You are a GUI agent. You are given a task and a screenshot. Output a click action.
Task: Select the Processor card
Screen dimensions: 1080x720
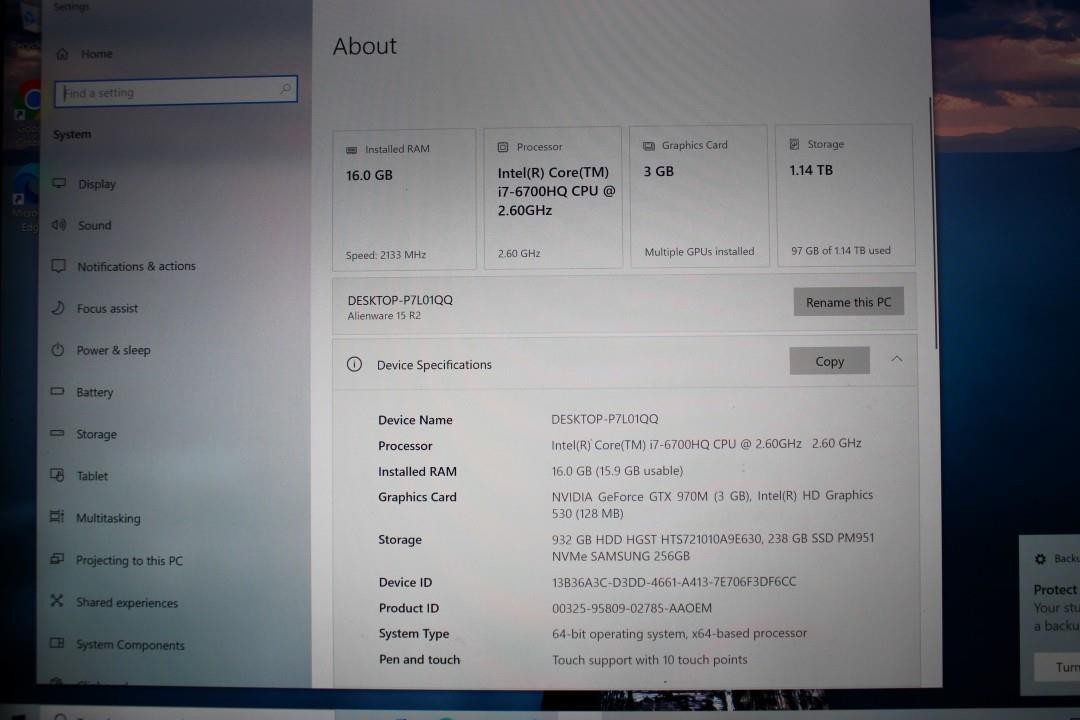tap(553, 197)
